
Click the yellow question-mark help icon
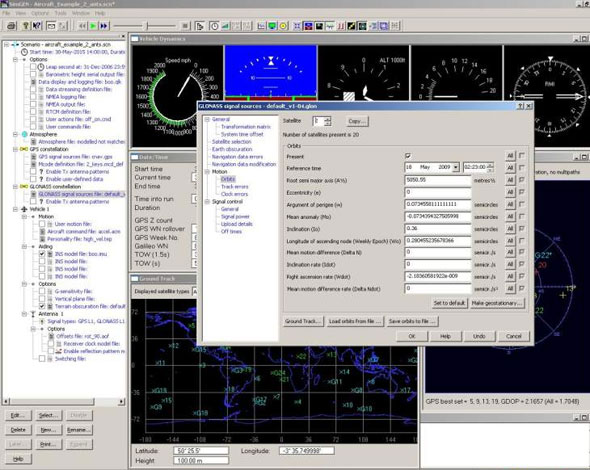[26, 26]
